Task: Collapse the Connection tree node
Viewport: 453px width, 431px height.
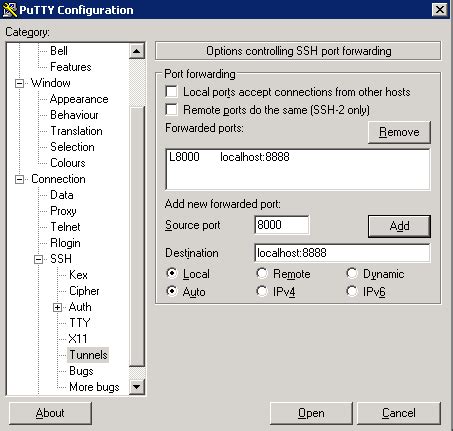Action: [20, 179]
